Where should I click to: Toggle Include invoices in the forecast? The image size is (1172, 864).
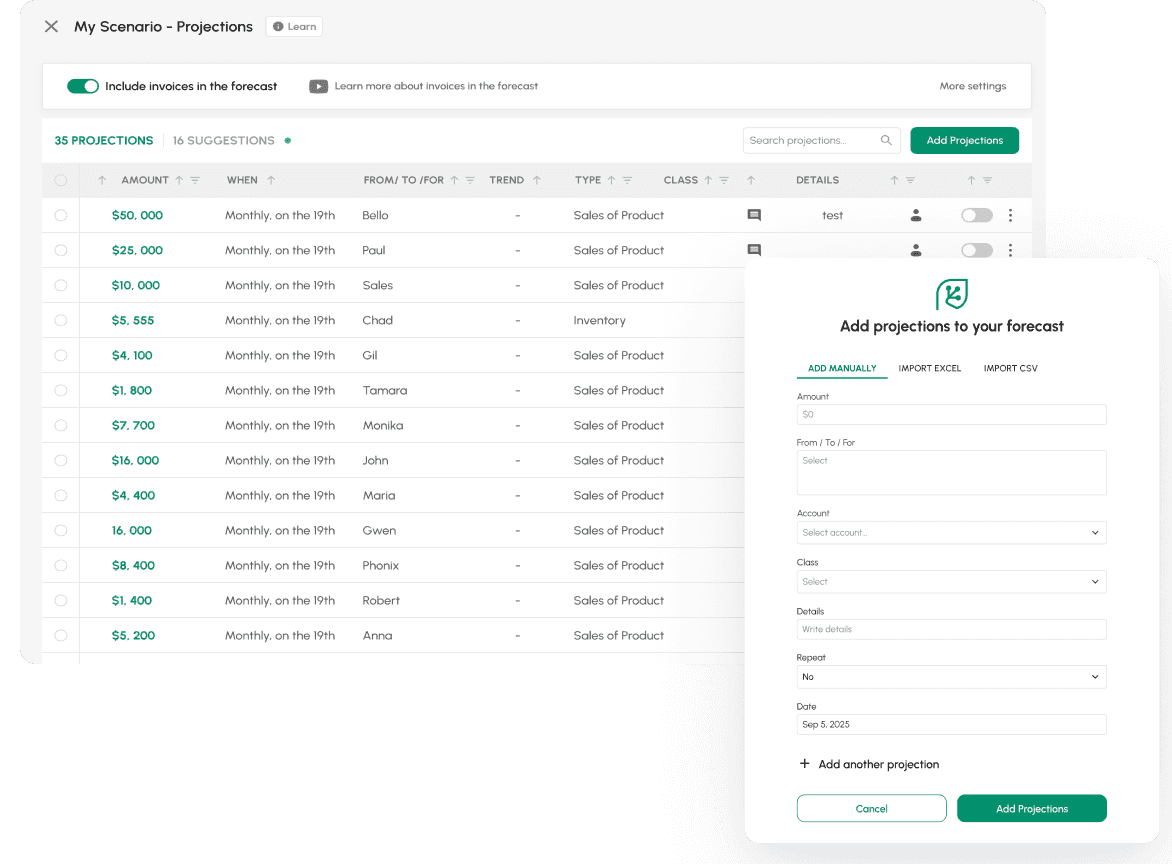coord(83,87)
